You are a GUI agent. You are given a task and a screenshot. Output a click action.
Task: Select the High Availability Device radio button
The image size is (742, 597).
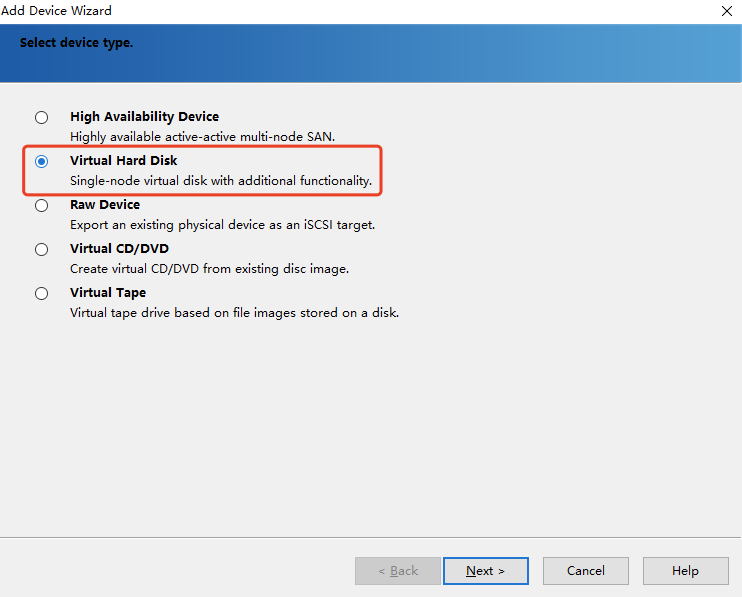(42, 117)
